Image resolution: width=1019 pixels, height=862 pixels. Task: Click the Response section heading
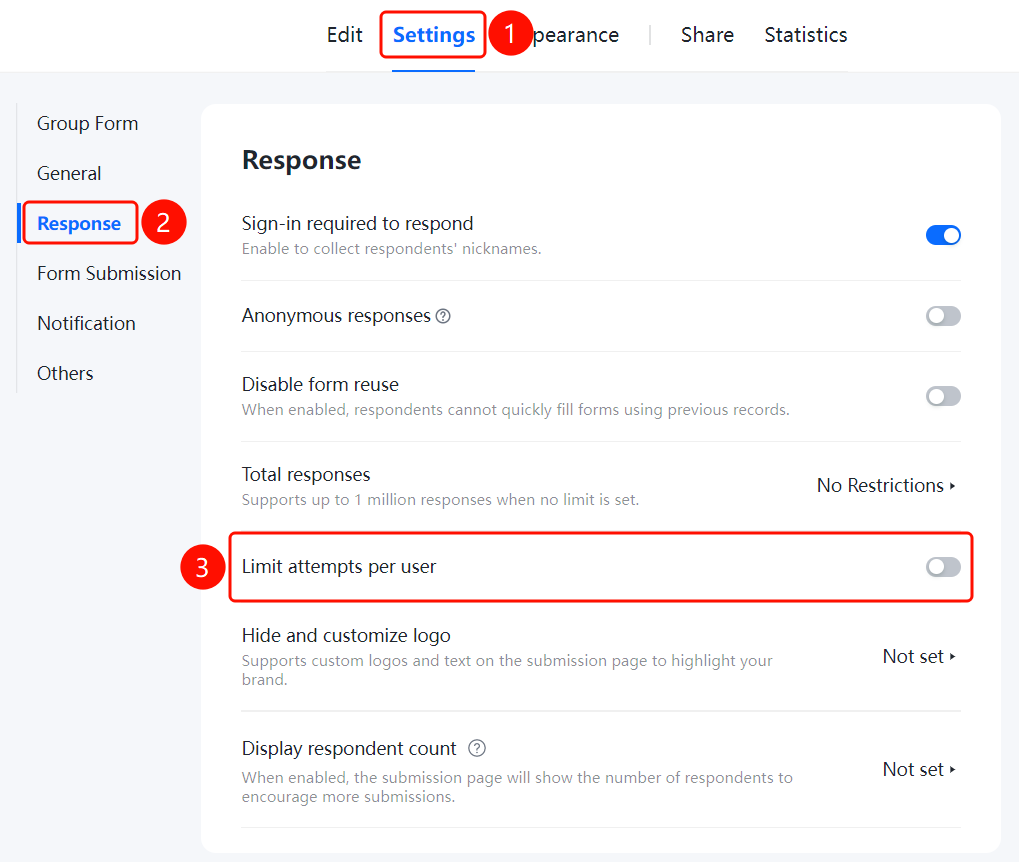[302, 160]
